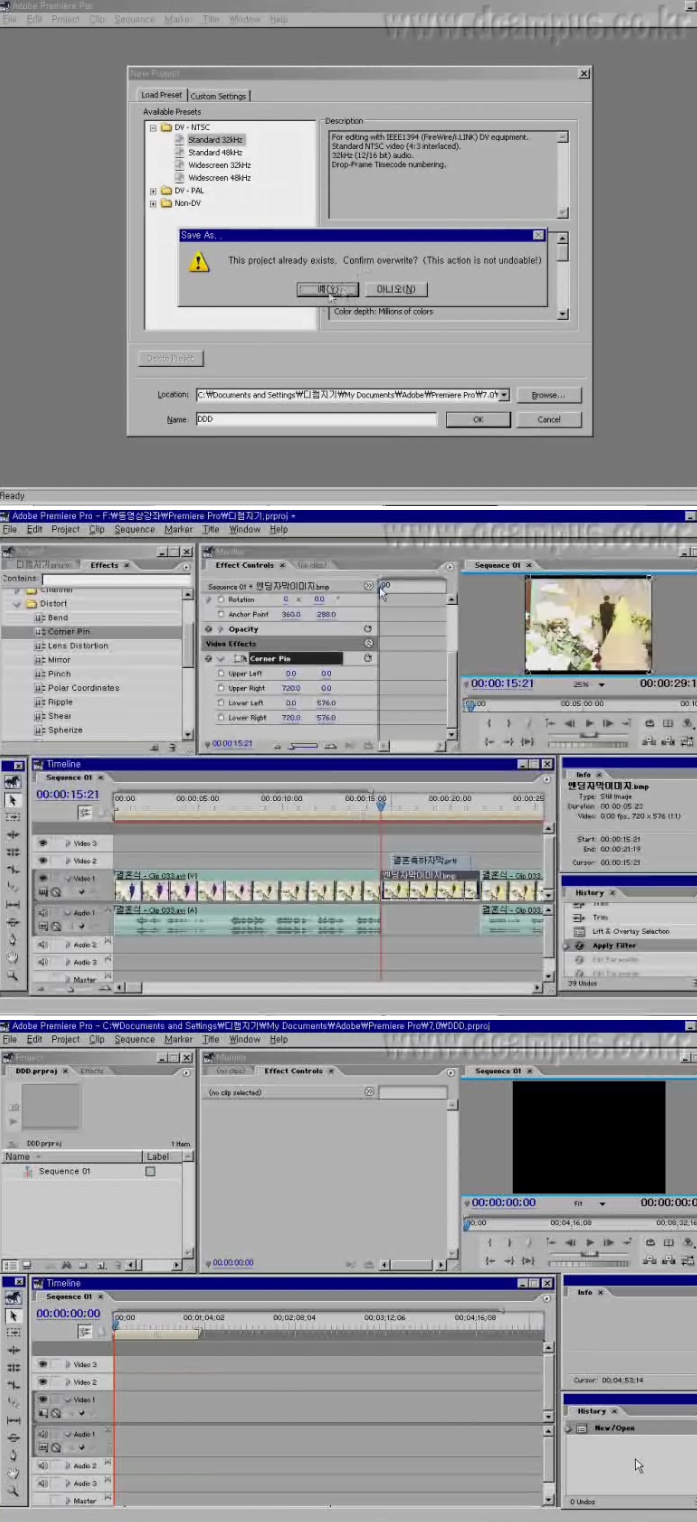Viewport: 697px width, 1522px height.
Task: Mute Audio 3 track in bottom DDD.prproj timeline
Action: pyautogui.click(x=43, y=1483)
